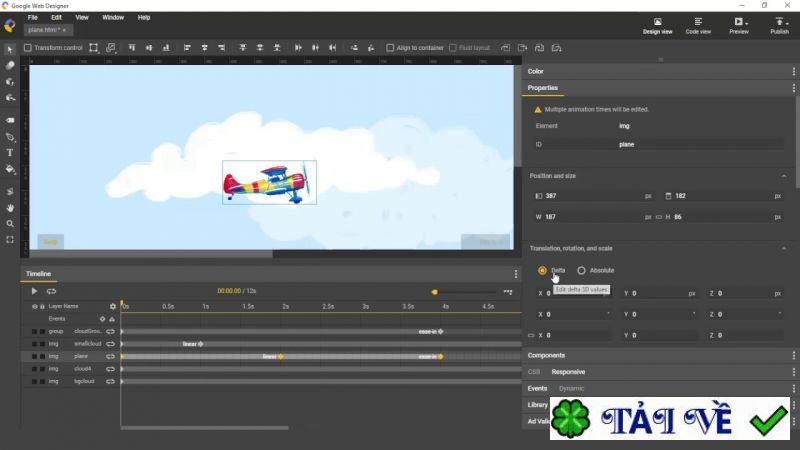800x450 pixels.
Task: Switch to Code view
Action: point(698,25)
